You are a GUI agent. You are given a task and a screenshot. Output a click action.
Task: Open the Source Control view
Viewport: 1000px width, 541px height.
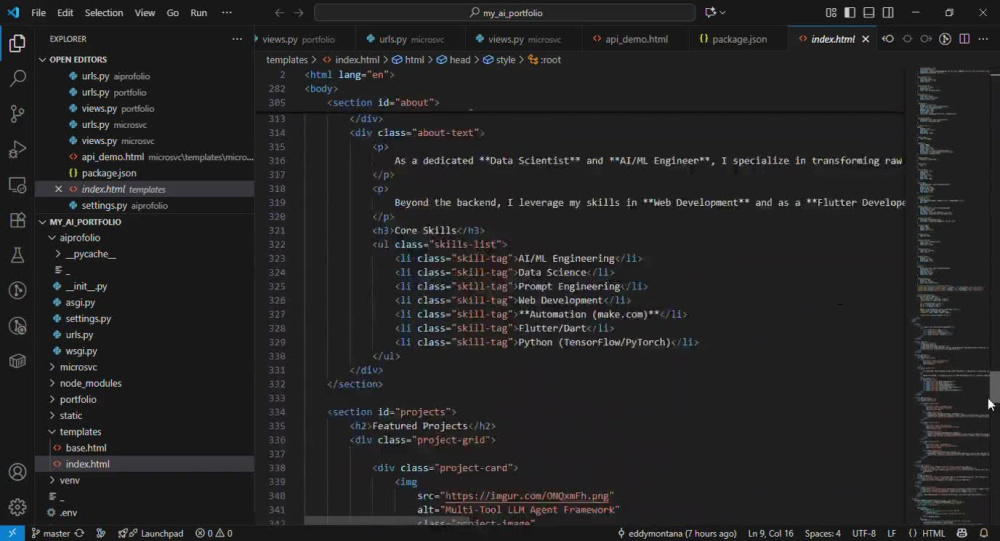coord(17,114)
